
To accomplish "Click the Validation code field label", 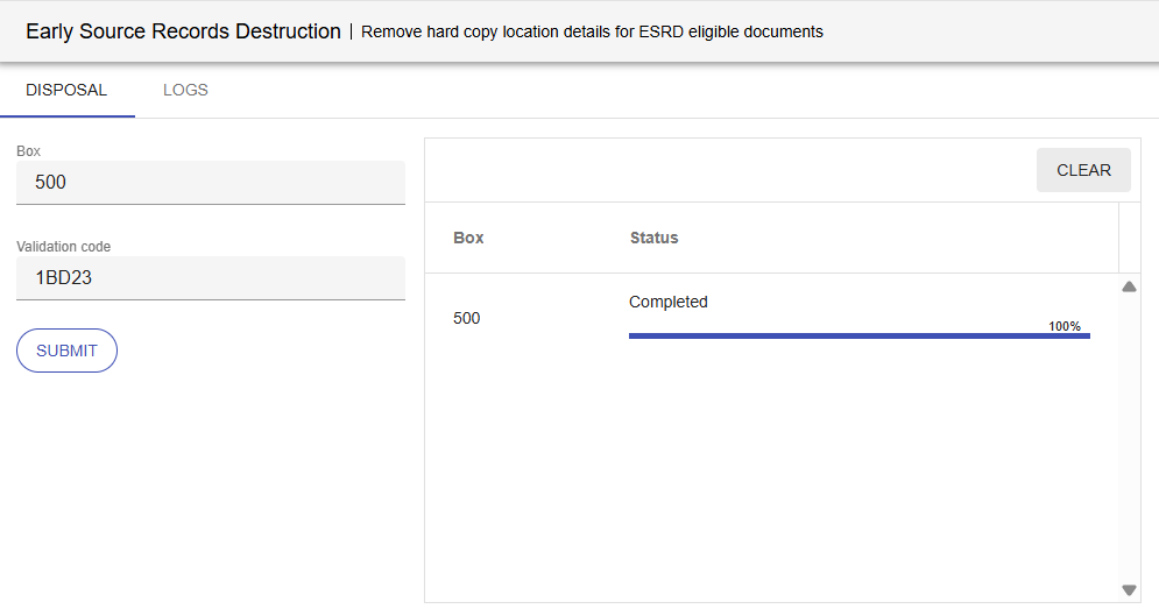I will pos(63,246).
